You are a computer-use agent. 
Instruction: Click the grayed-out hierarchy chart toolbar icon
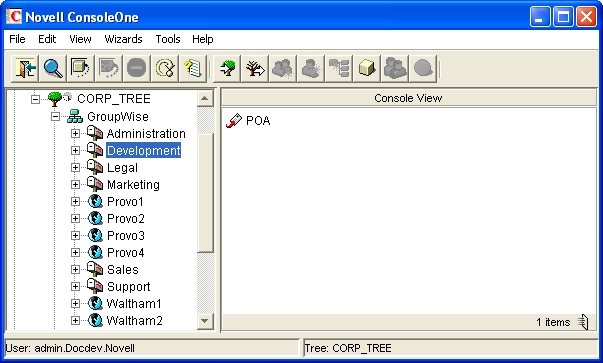pos(339,69)
